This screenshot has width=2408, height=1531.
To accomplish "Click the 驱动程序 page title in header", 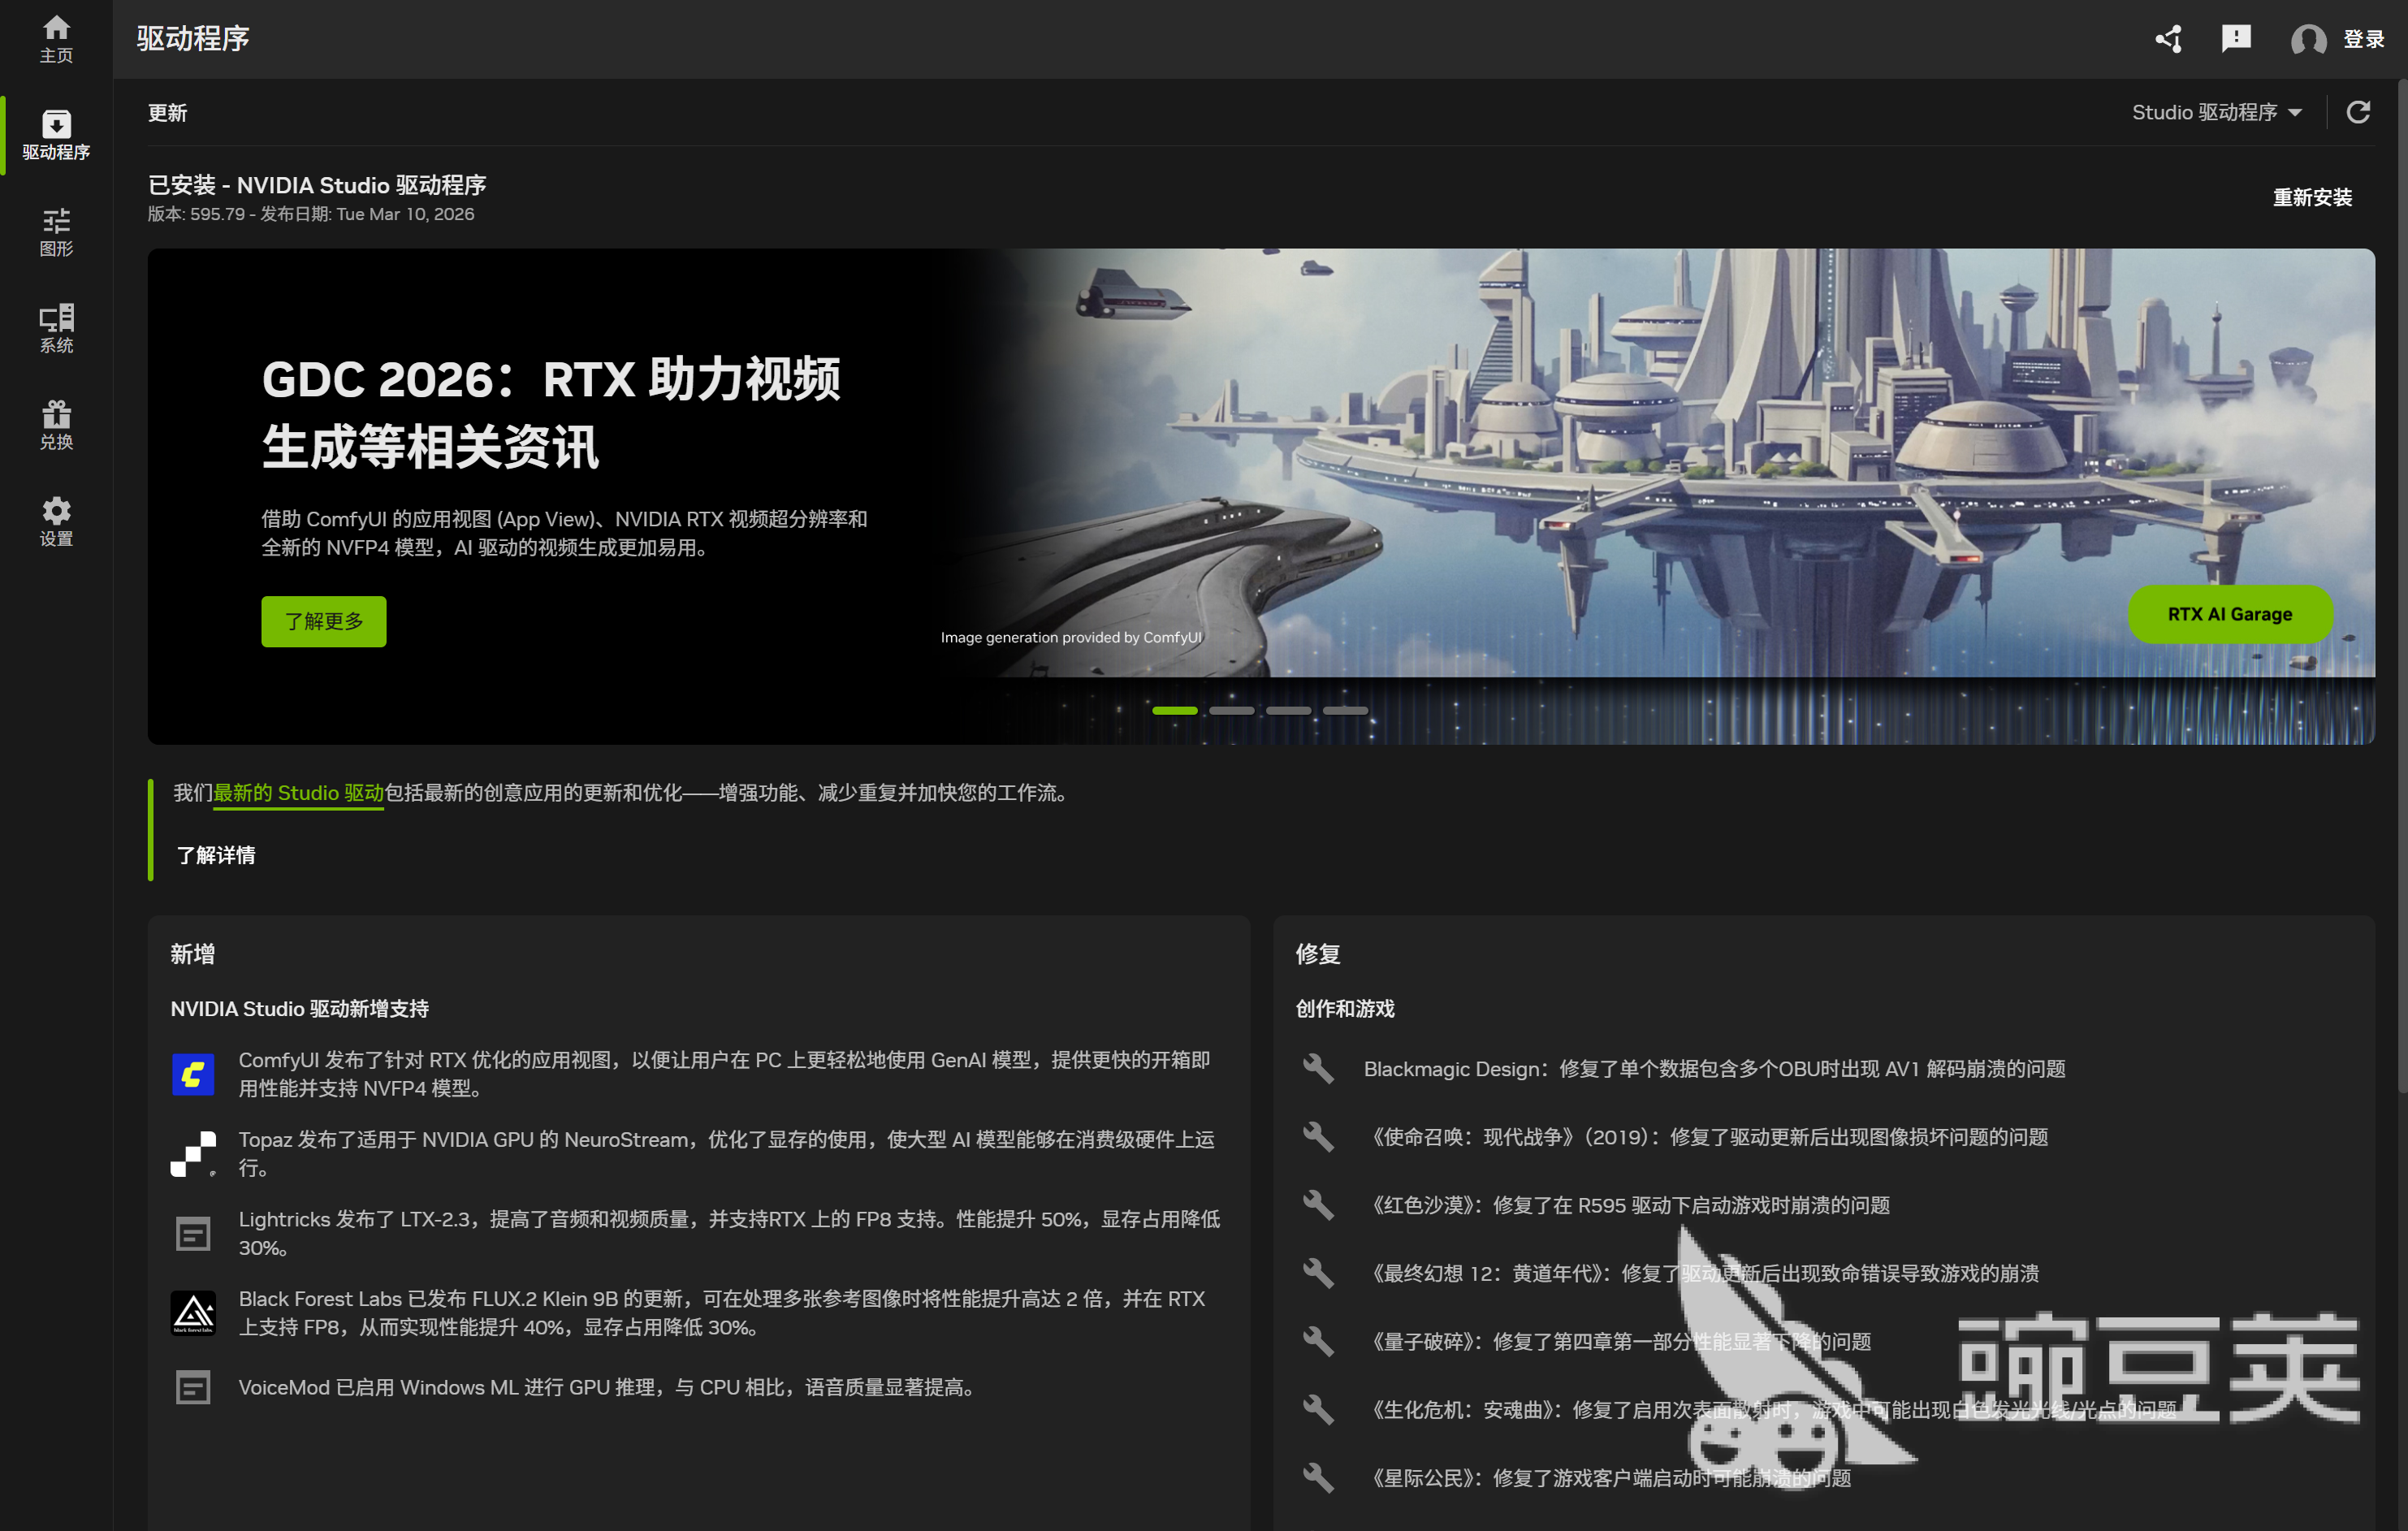I will 193,39.
